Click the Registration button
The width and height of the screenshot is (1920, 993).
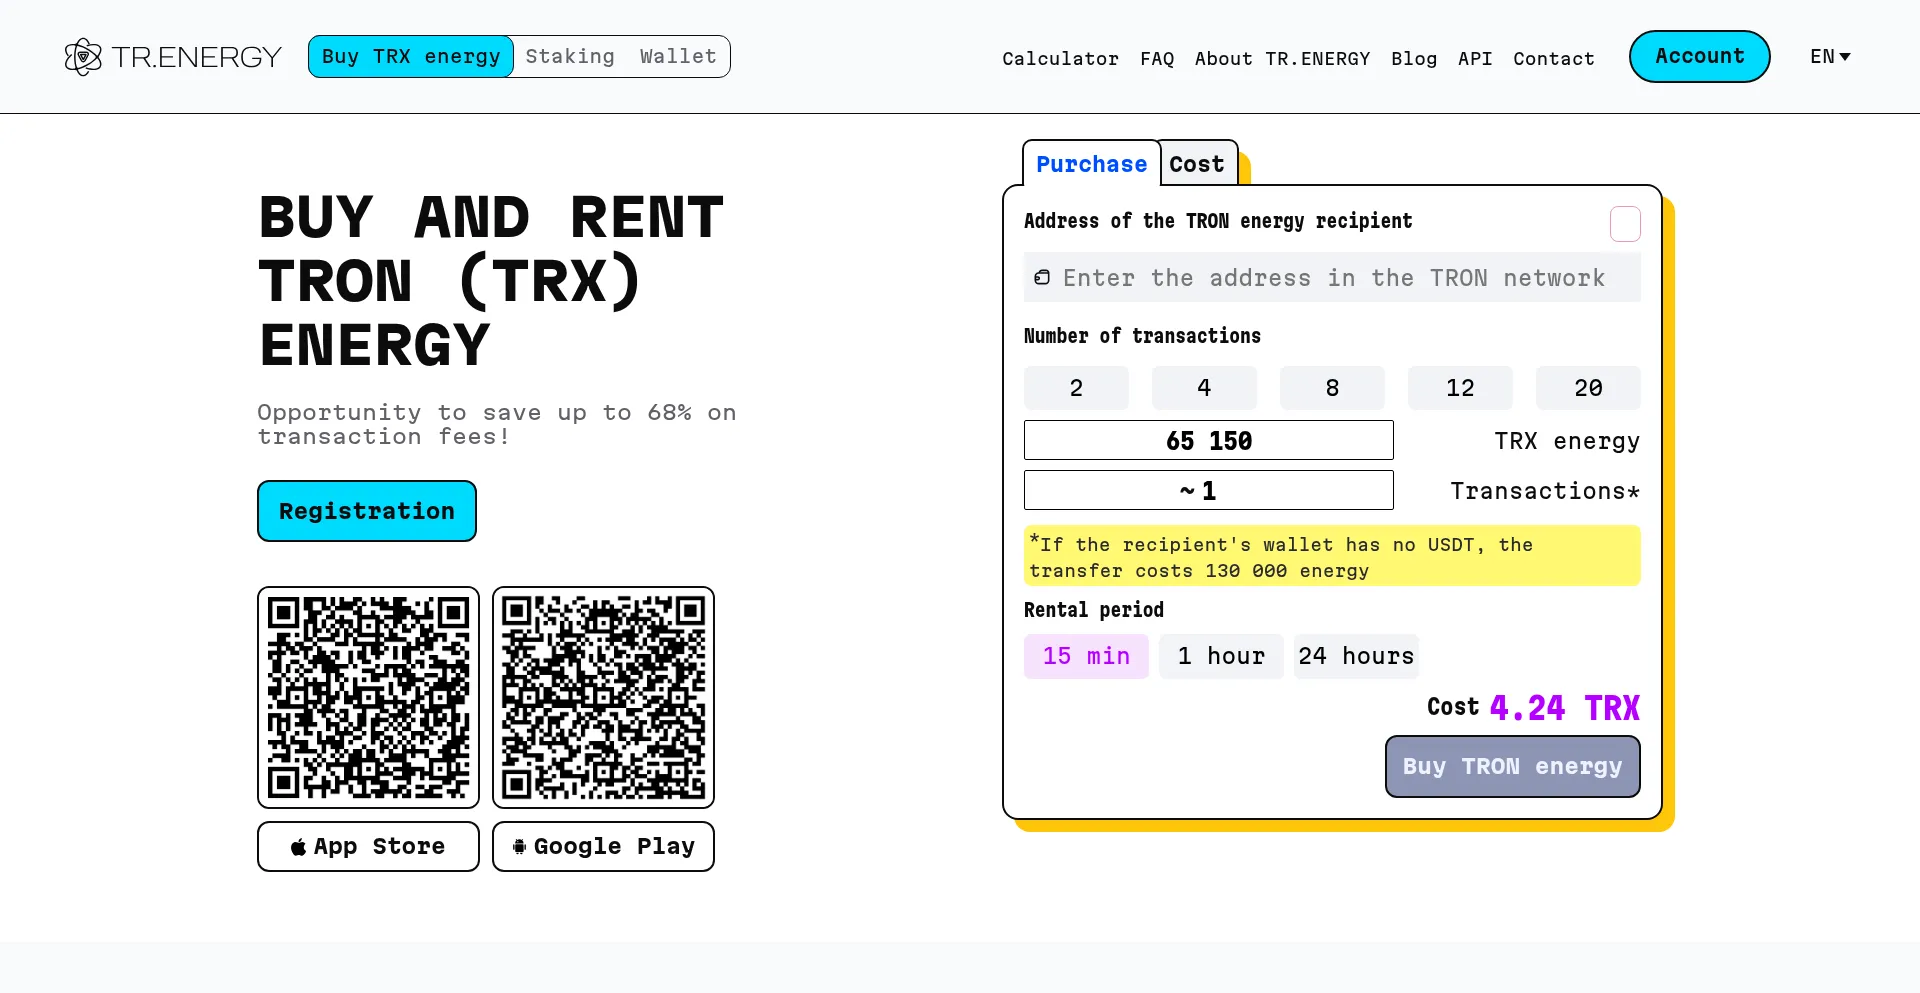[367, 511]
